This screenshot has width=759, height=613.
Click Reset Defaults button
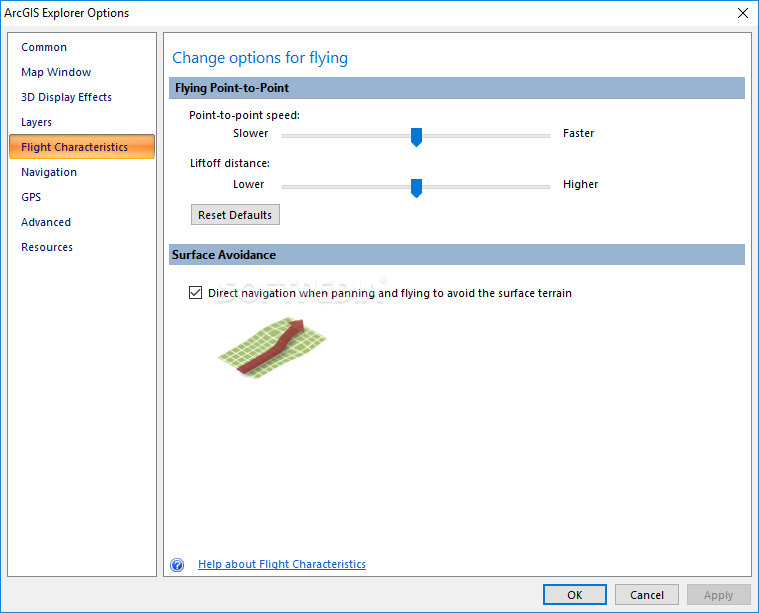[235, 215]
